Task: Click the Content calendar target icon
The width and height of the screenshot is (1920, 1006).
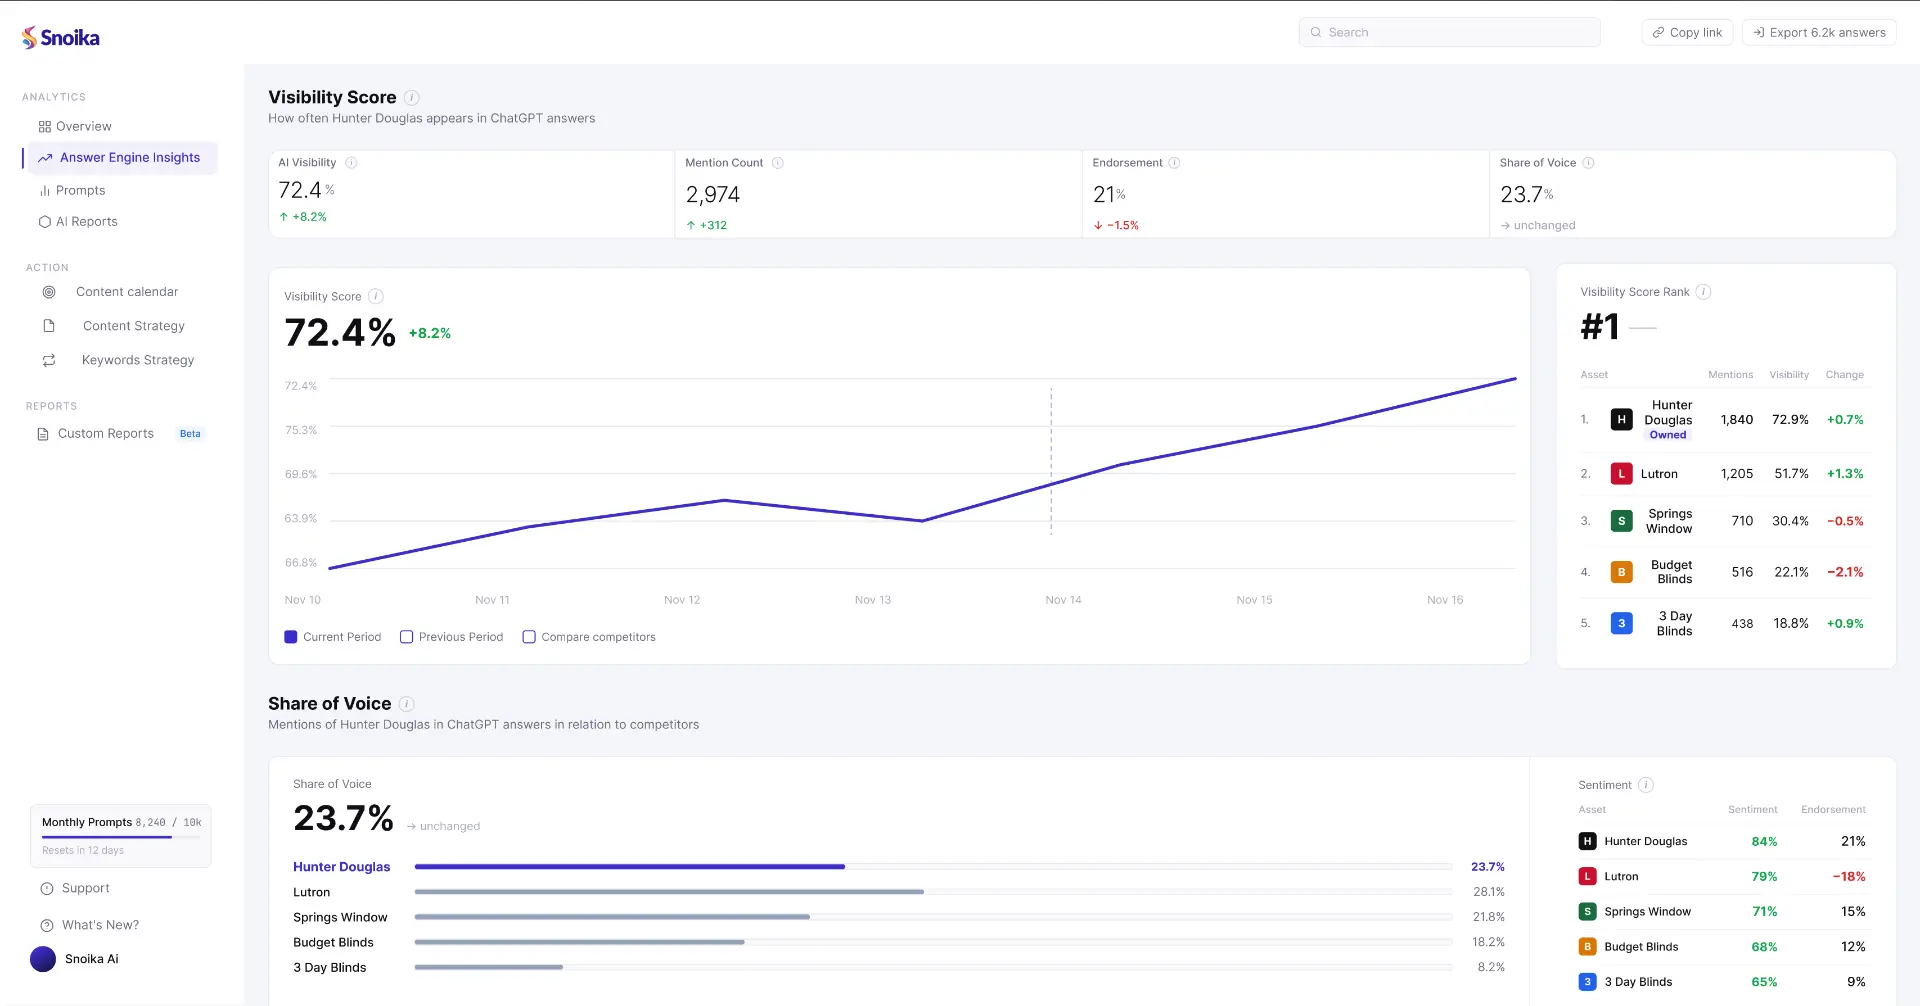Action: click(x=49, y=291)
